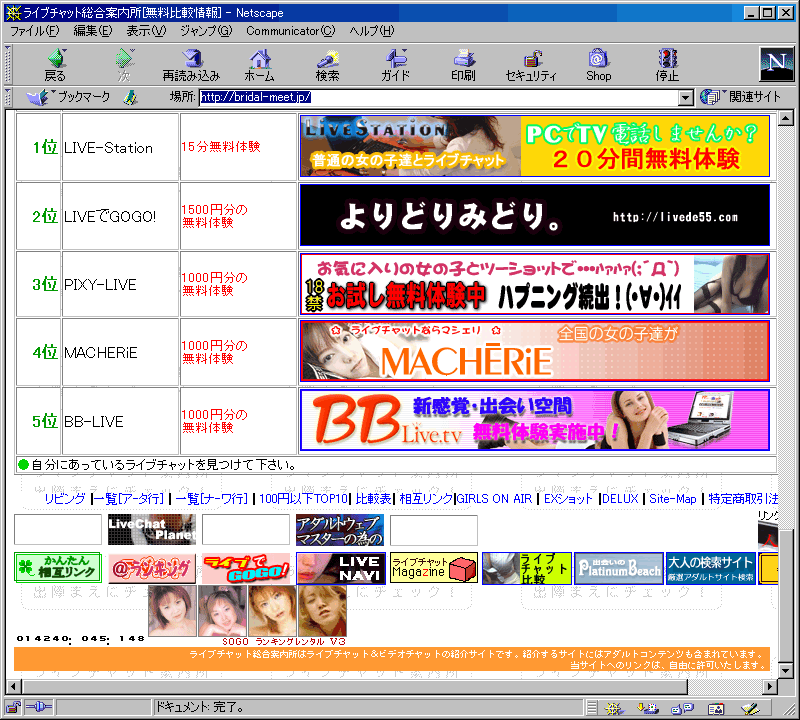Click the 一覧[ナ-ワ行] link
Image resolution: width=800 pixels, height=720 pixels.
click(x=212, y=499)
